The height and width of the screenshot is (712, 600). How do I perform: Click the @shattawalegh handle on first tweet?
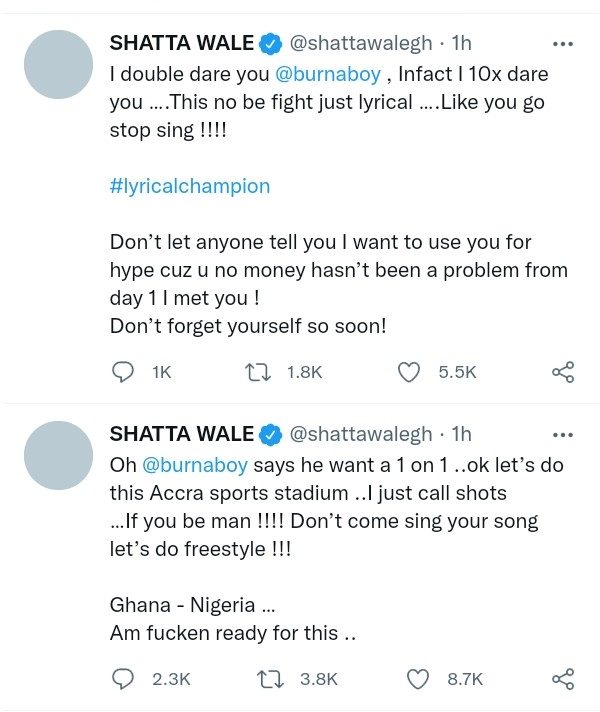click(x=361, y=43)
